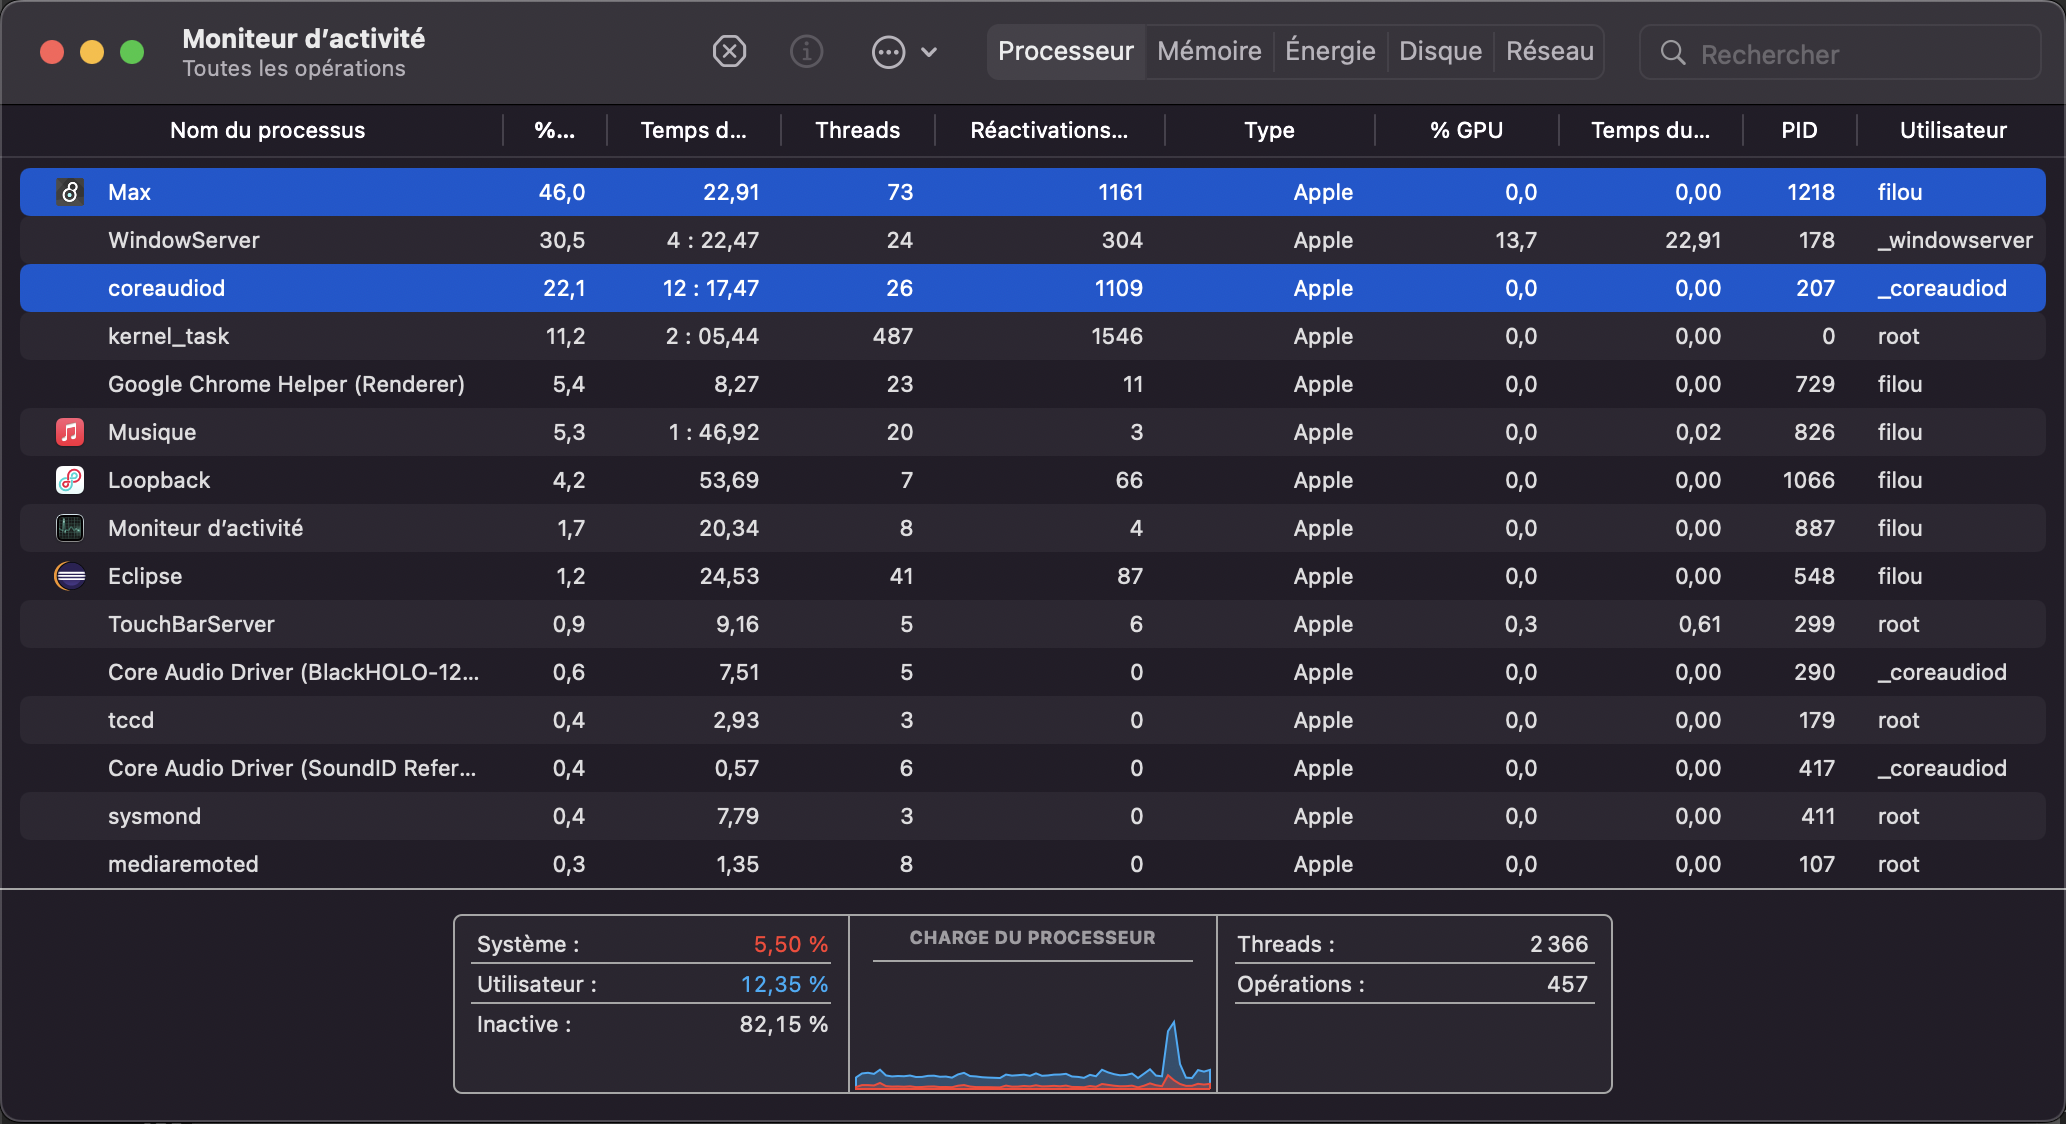This screenshot has width=2066, height=1124.
Task: Click 487 threads value for kernel_task
Action: click(x=893, y=336)
